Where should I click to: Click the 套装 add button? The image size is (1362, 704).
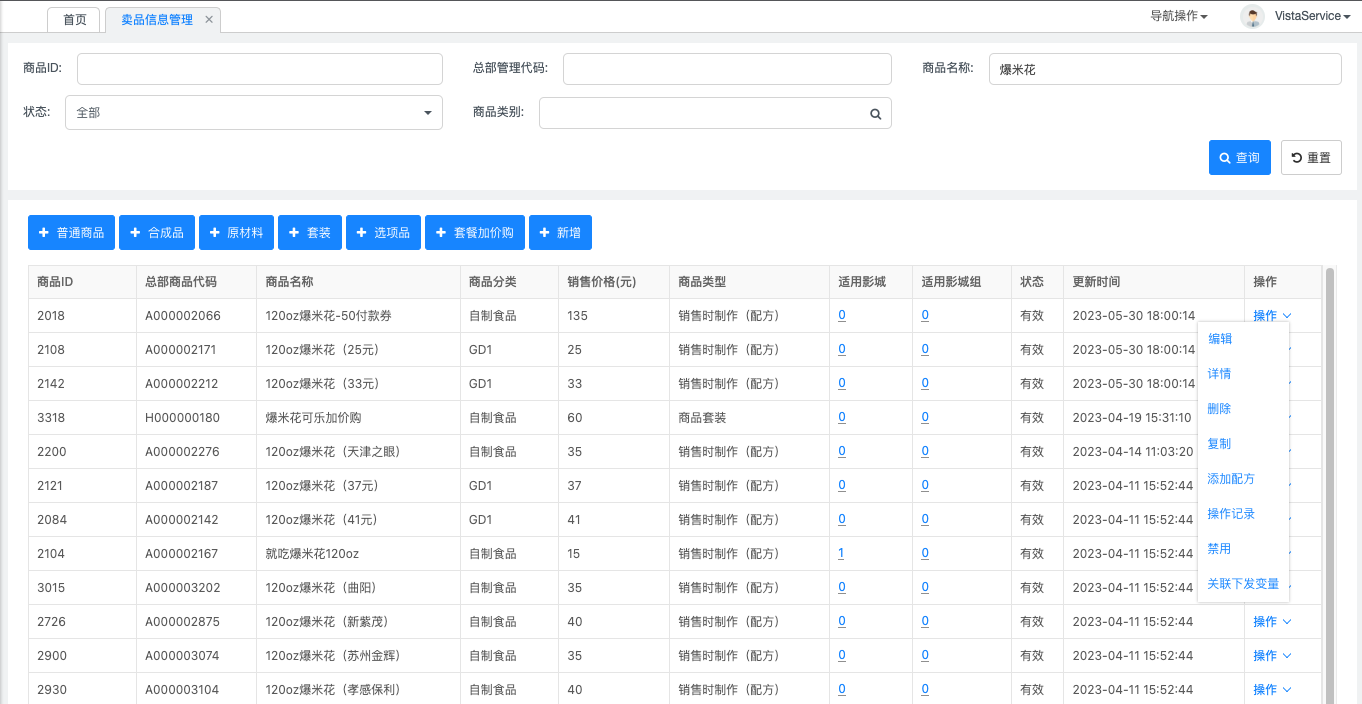tap(310, 233)
